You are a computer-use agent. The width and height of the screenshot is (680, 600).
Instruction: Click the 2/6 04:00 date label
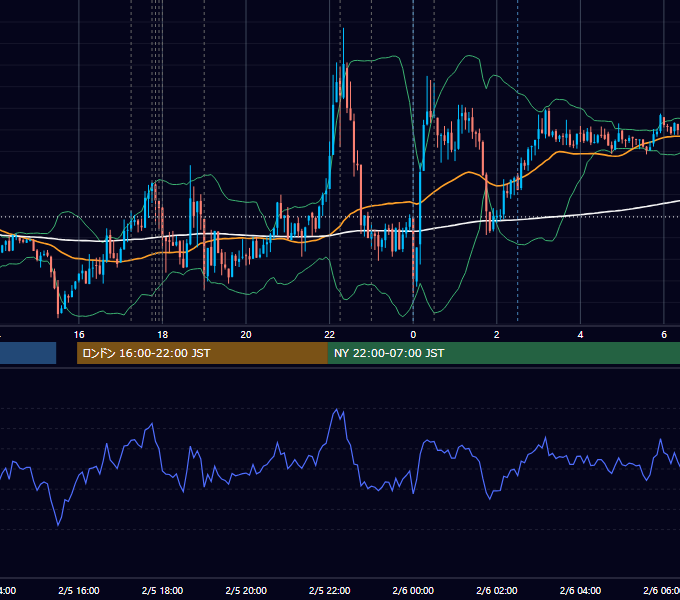pyautogui.click(x=580, y=590)
